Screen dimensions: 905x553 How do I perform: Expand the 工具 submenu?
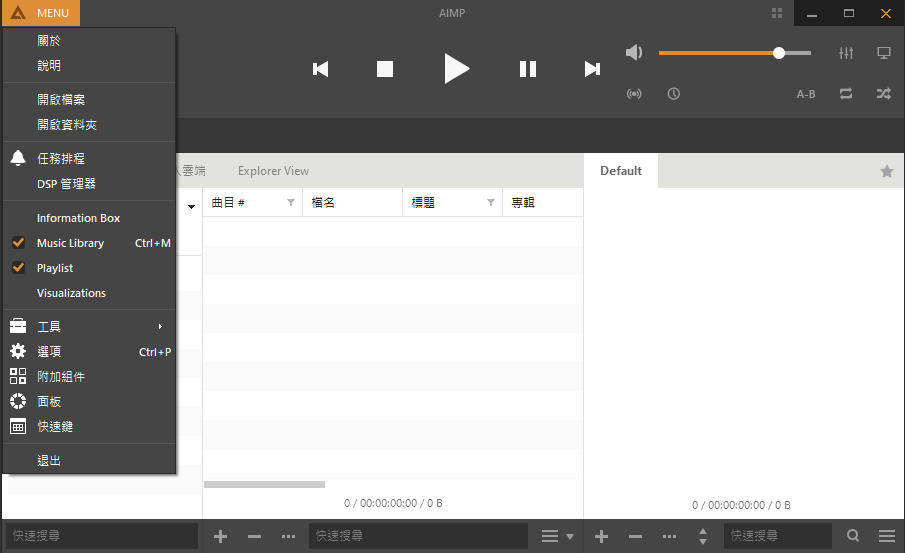click(x=90, y=327)
